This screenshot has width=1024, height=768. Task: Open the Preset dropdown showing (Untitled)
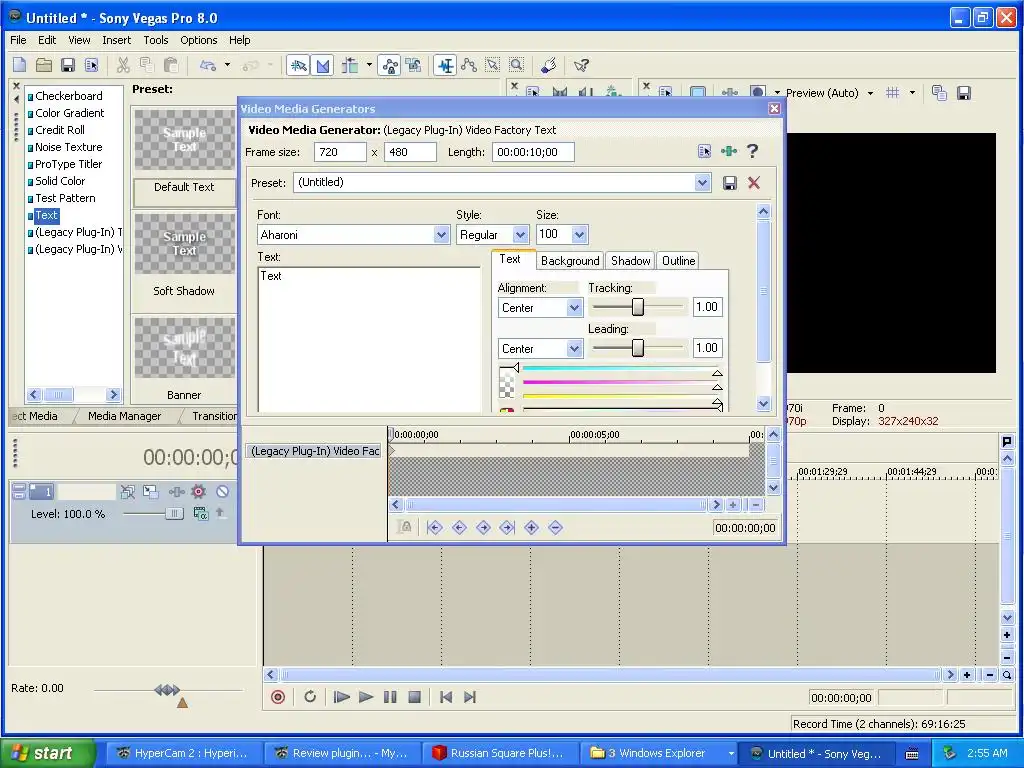click(703, 182)
